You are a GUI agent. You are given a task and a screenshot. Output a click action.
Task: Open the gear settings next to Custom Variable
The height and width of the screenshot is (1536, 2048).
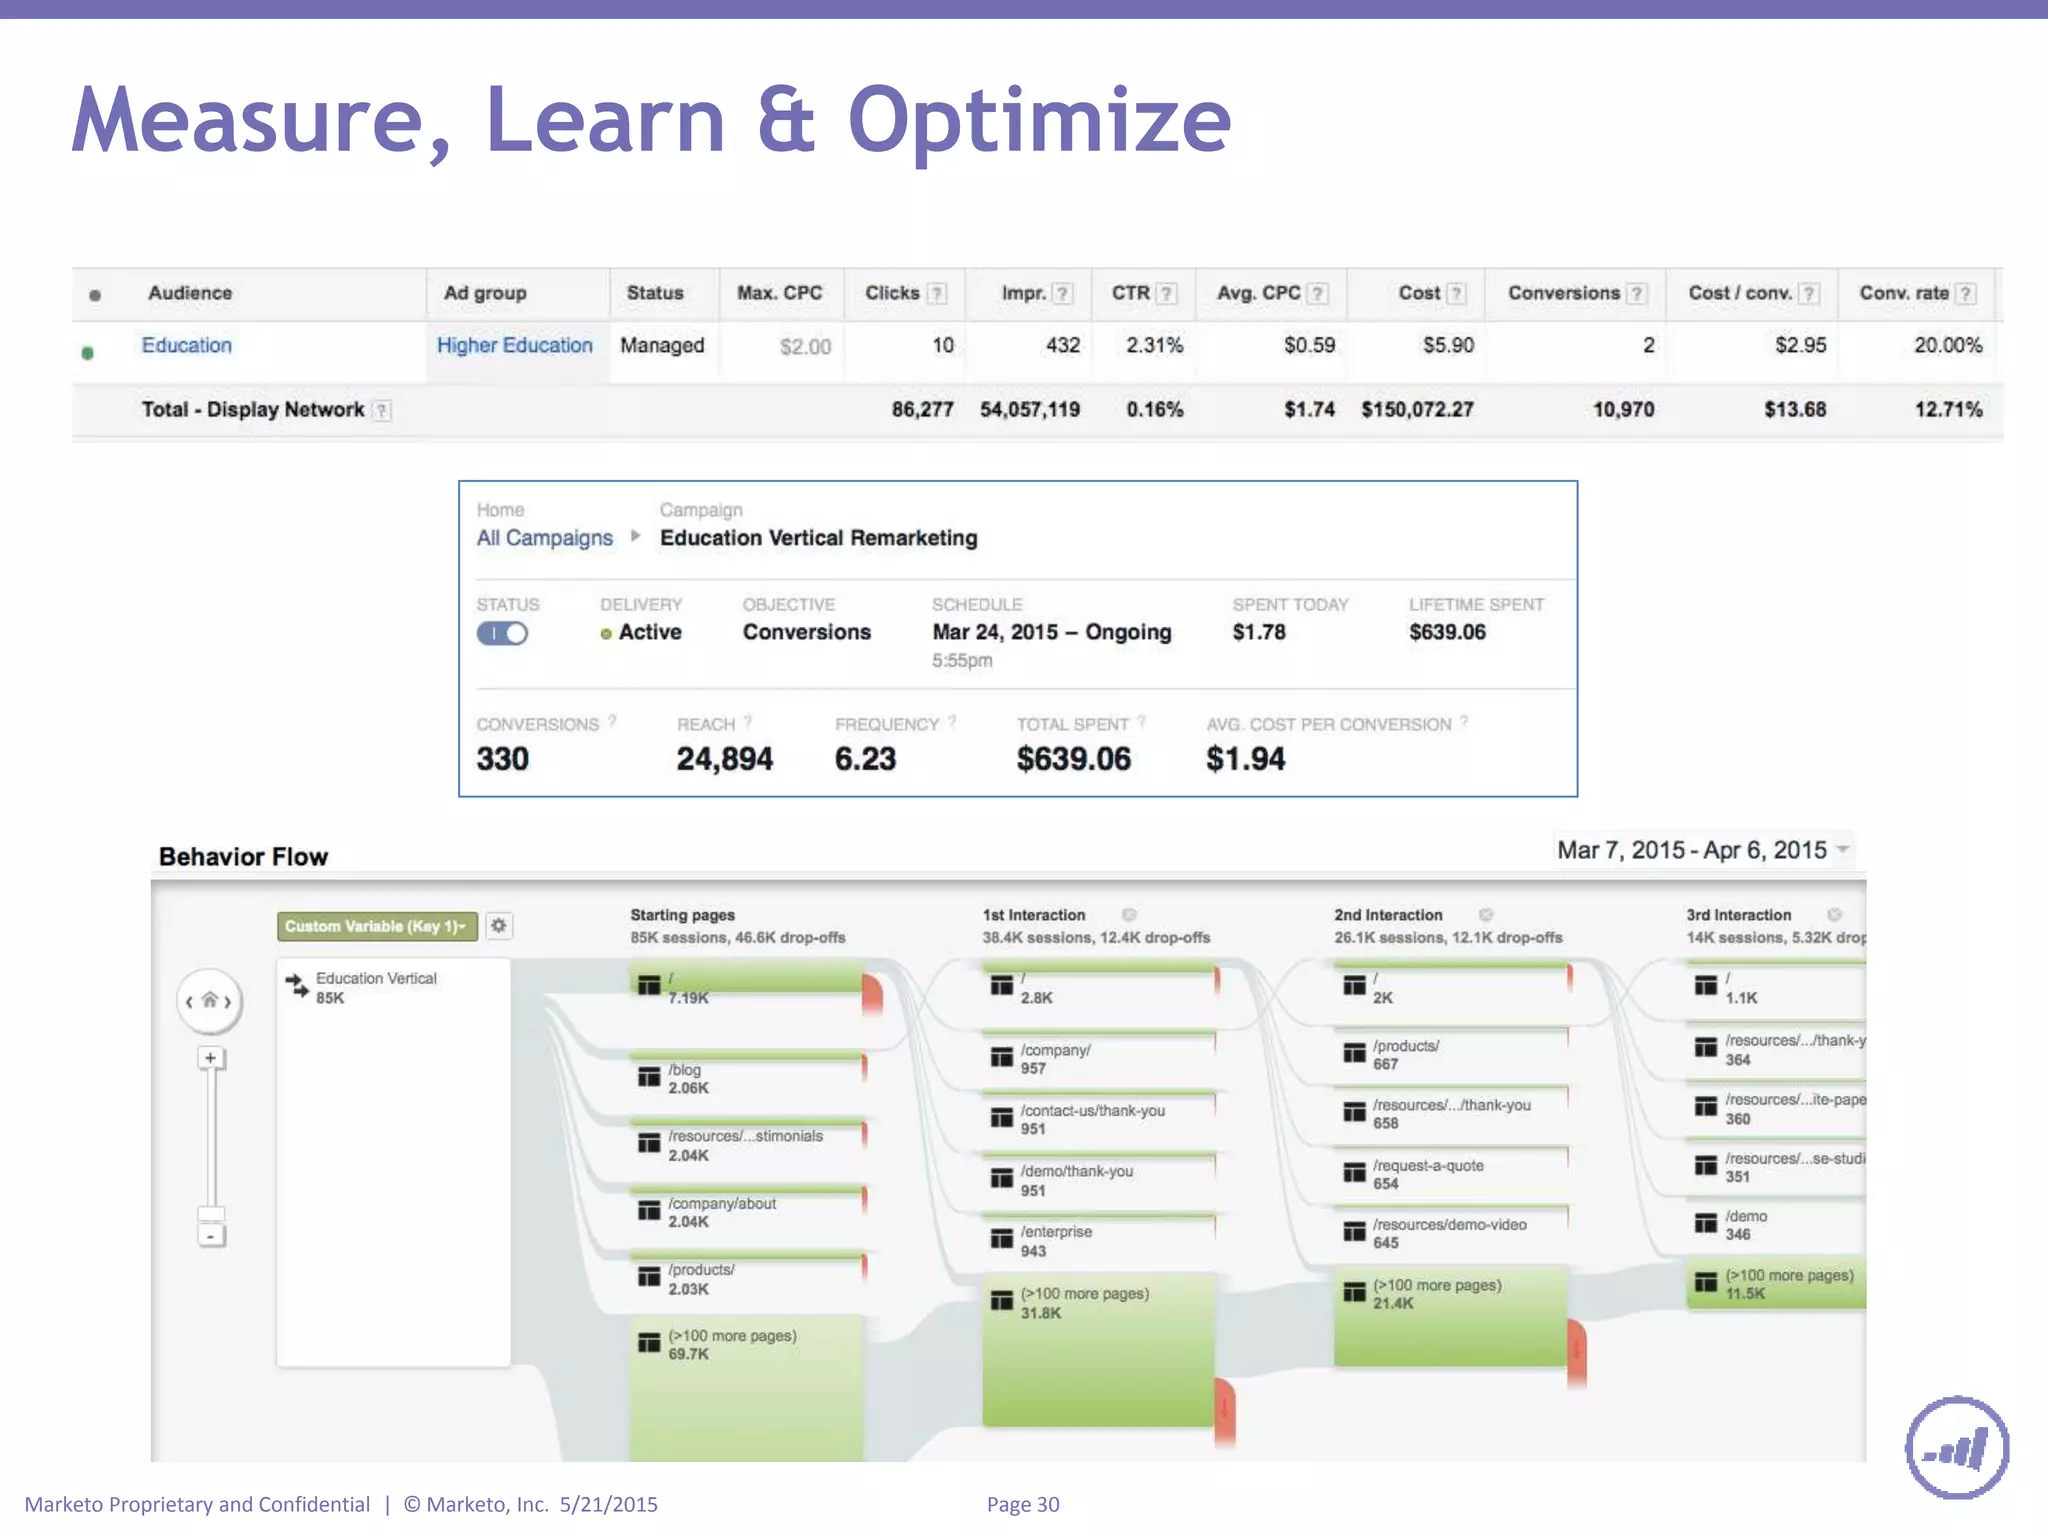click(x=498, y=926)
